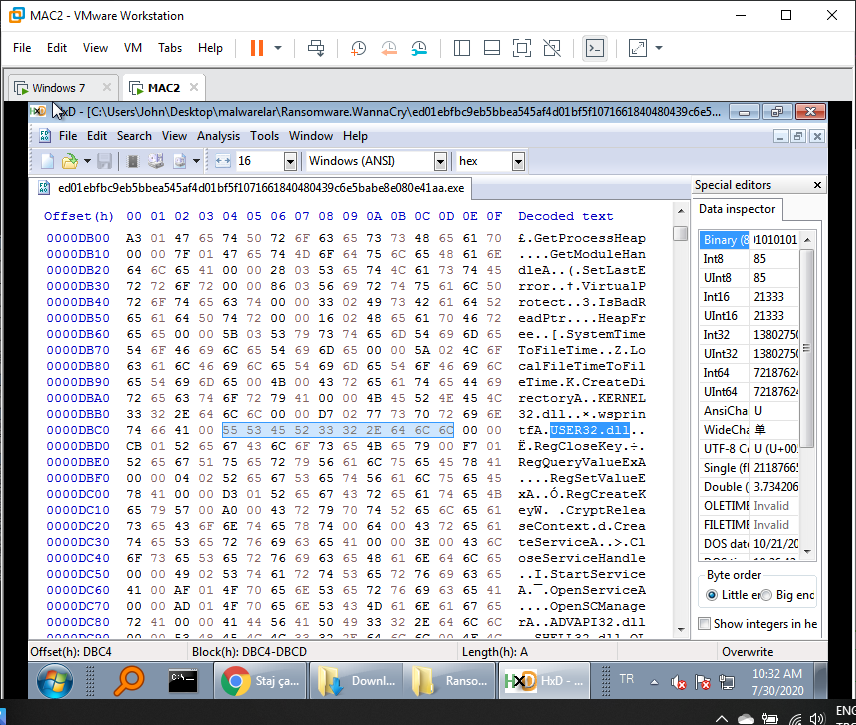
Task: Switch to VMware Unity mode
Action: click(x=552, y=48)
